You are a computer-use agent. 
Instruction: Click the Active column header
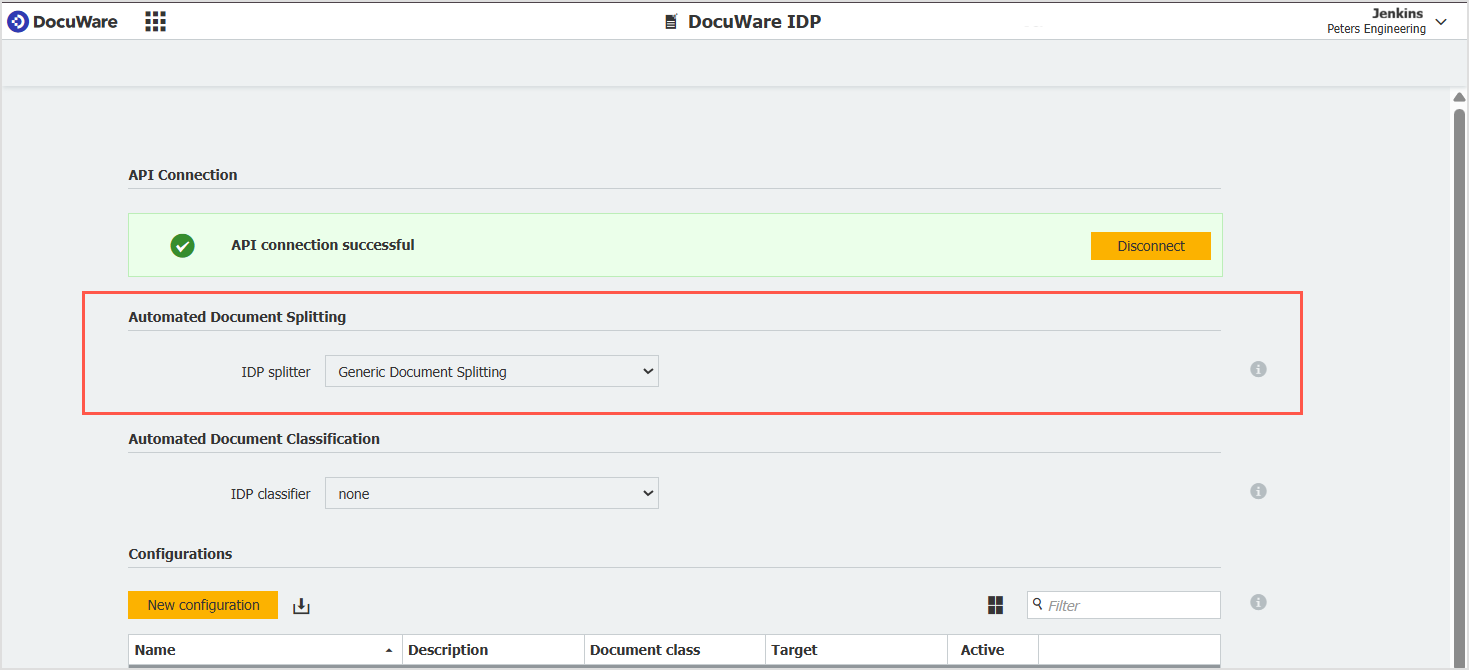pos(991,650)
